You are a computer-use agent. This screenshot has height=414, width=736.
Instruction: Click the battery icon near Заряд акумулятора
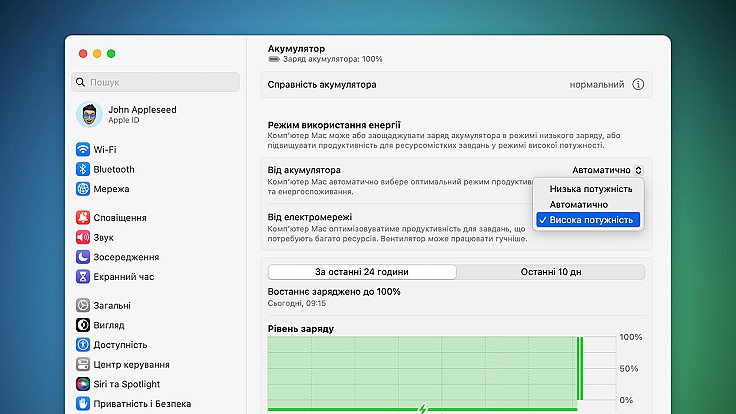[274, 59]
